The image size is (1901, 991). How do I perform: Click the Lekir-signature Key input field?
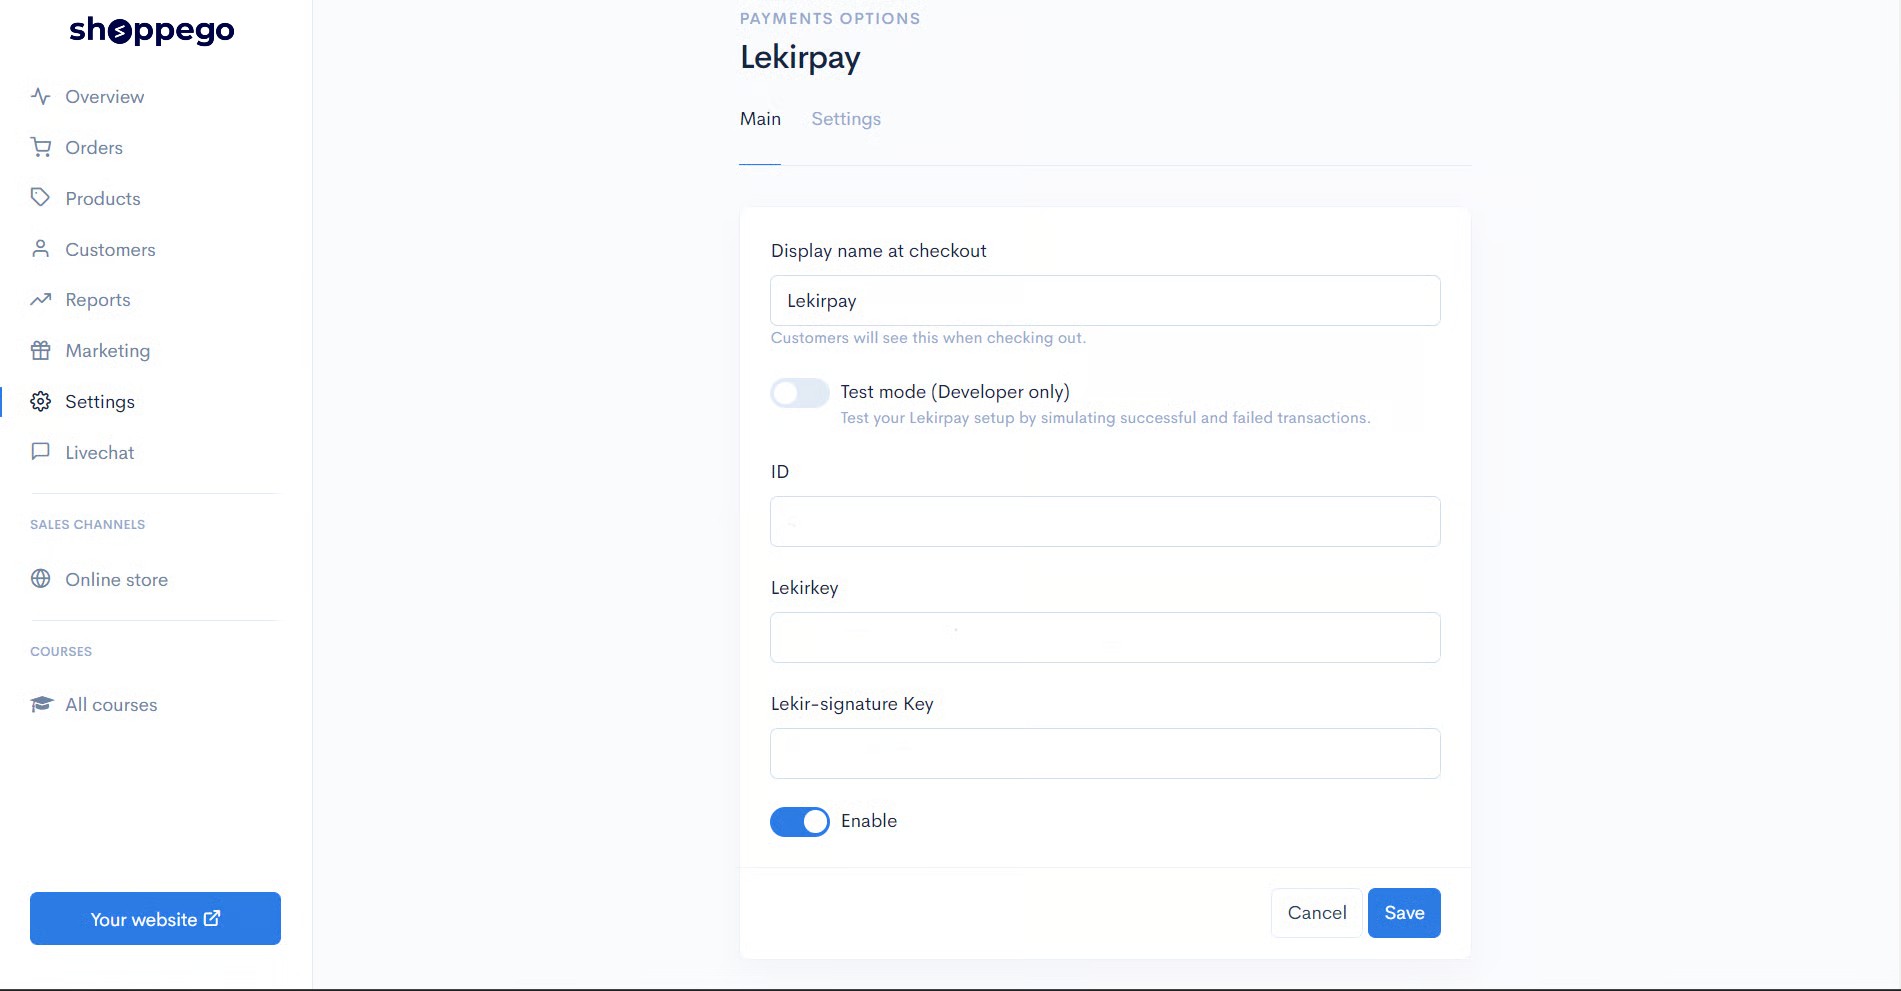(x=1105, y=754)
